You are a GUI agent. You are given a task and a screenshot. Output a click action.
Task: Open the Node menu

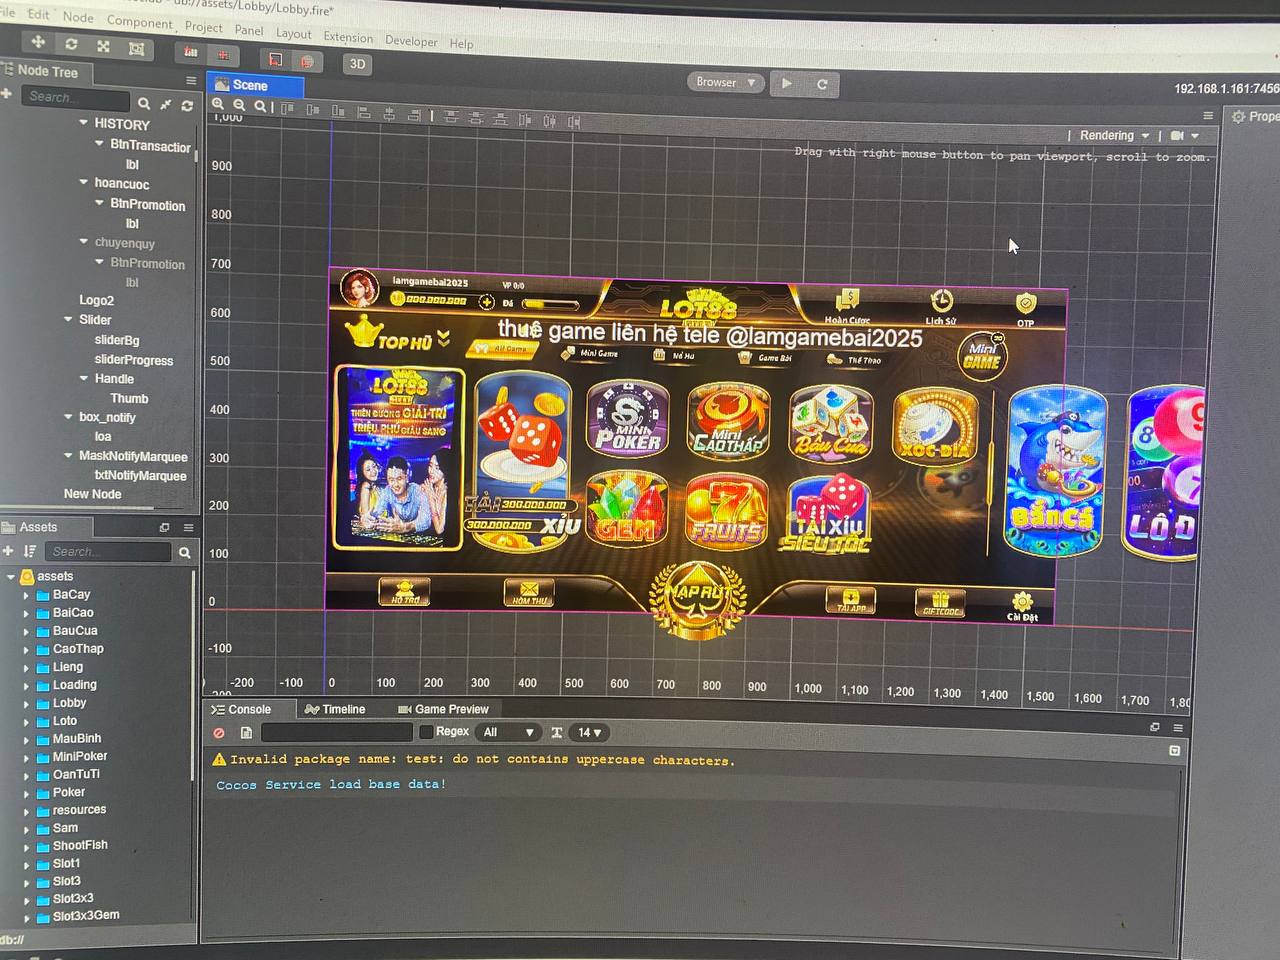(78, 17)
